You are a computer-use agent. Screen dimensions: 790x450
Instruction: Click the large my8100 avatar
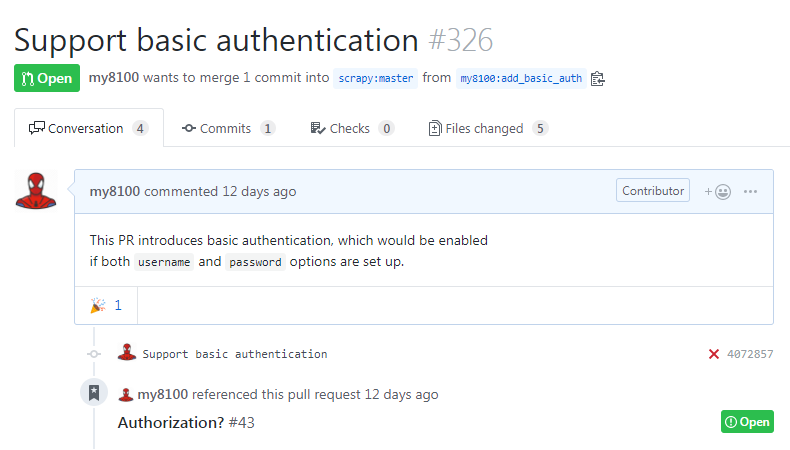[36, 190]
